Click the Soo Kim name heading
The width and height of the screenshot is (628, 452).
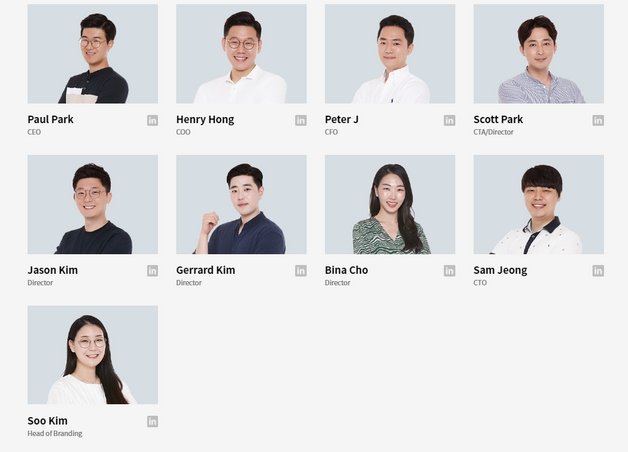[x=47, y=421]
